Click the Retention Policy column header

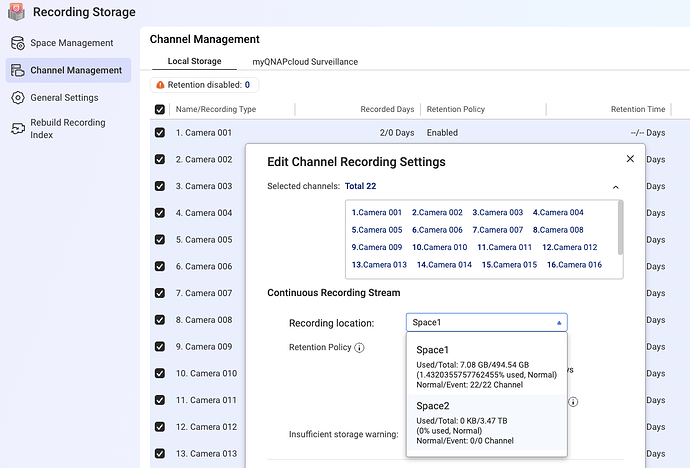coord(458,109)
